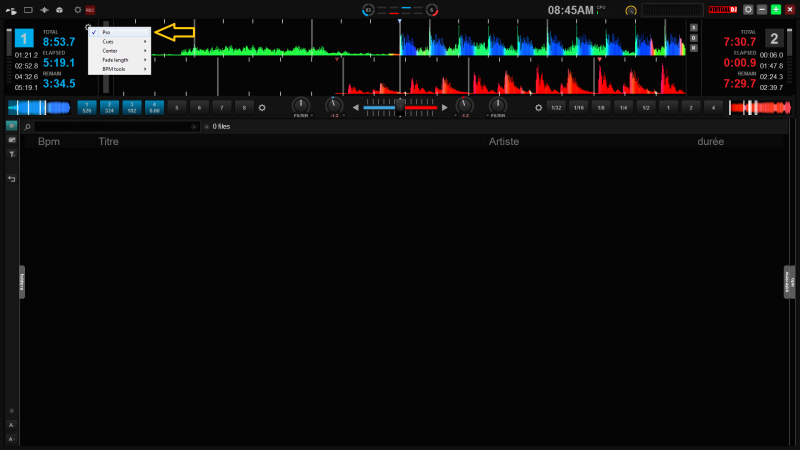Open the sideview panel tab on right
The image size is (800, 450).
[x=789, y=282]
